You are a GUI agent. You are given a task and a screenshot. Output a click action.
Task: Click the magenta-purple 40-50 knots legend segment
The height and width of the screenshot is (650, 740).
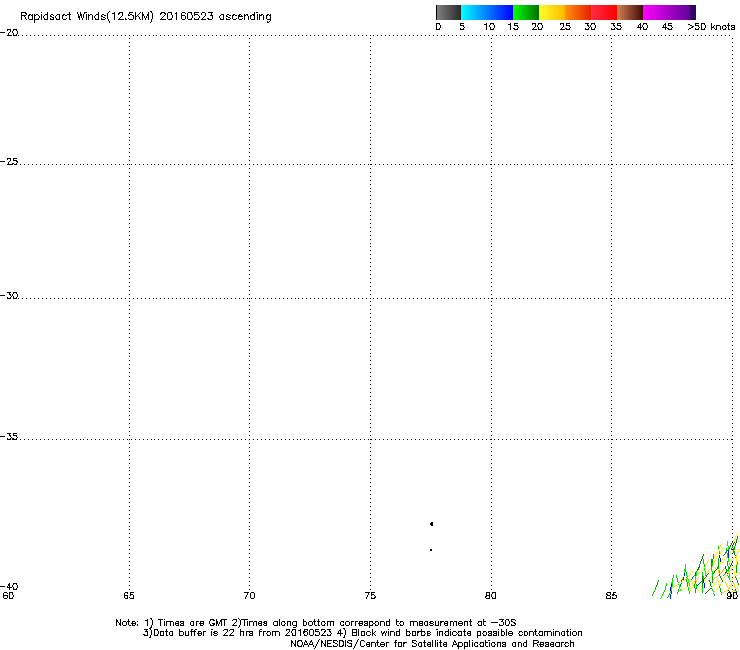point(669,12)
